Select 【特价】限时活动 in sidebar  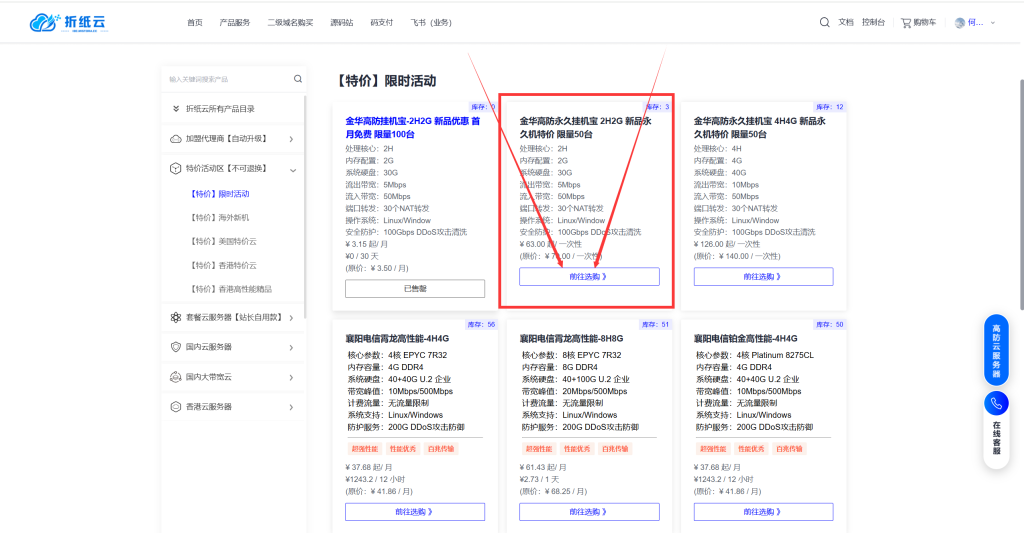click(x=220, y=194)
